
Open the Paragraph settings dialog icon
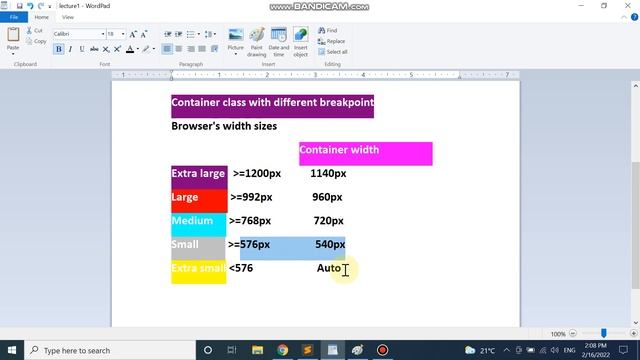click(214, 49)
